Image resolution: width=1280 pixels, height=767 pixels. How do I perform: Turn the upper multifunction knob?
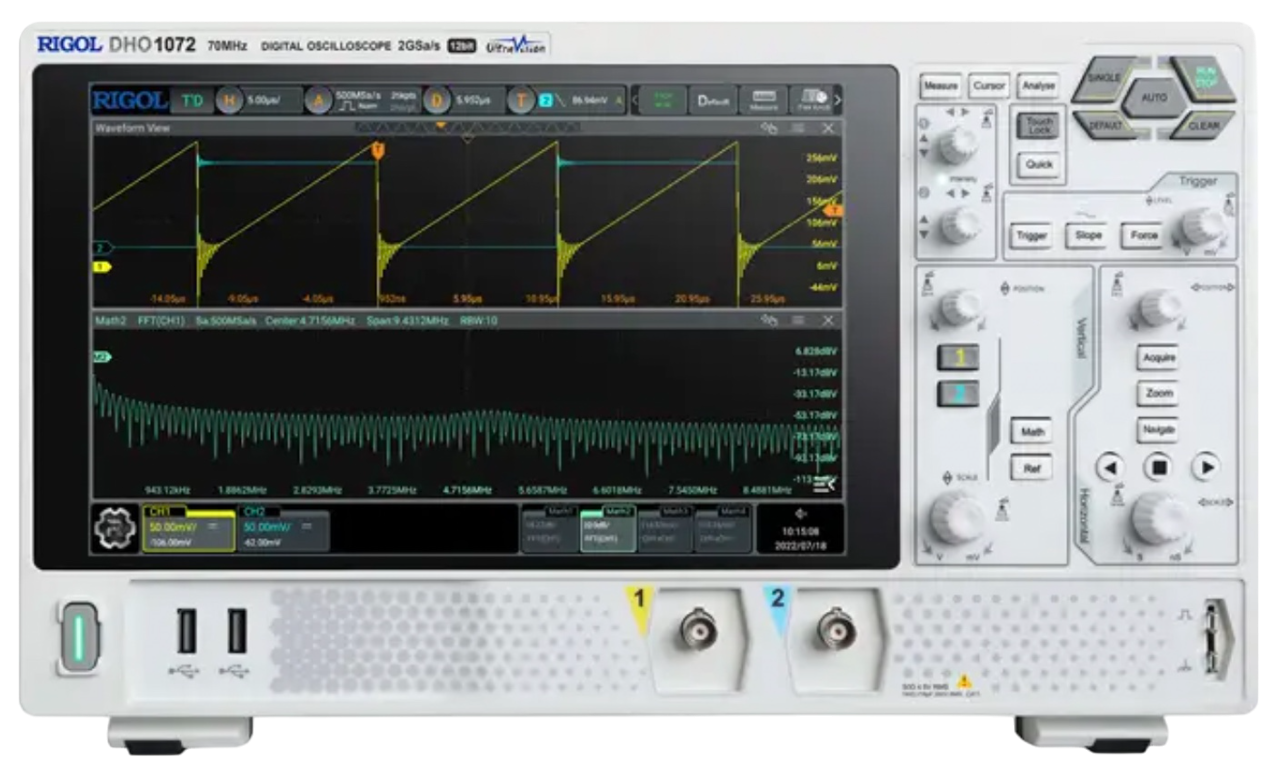[x=957, y=145]
